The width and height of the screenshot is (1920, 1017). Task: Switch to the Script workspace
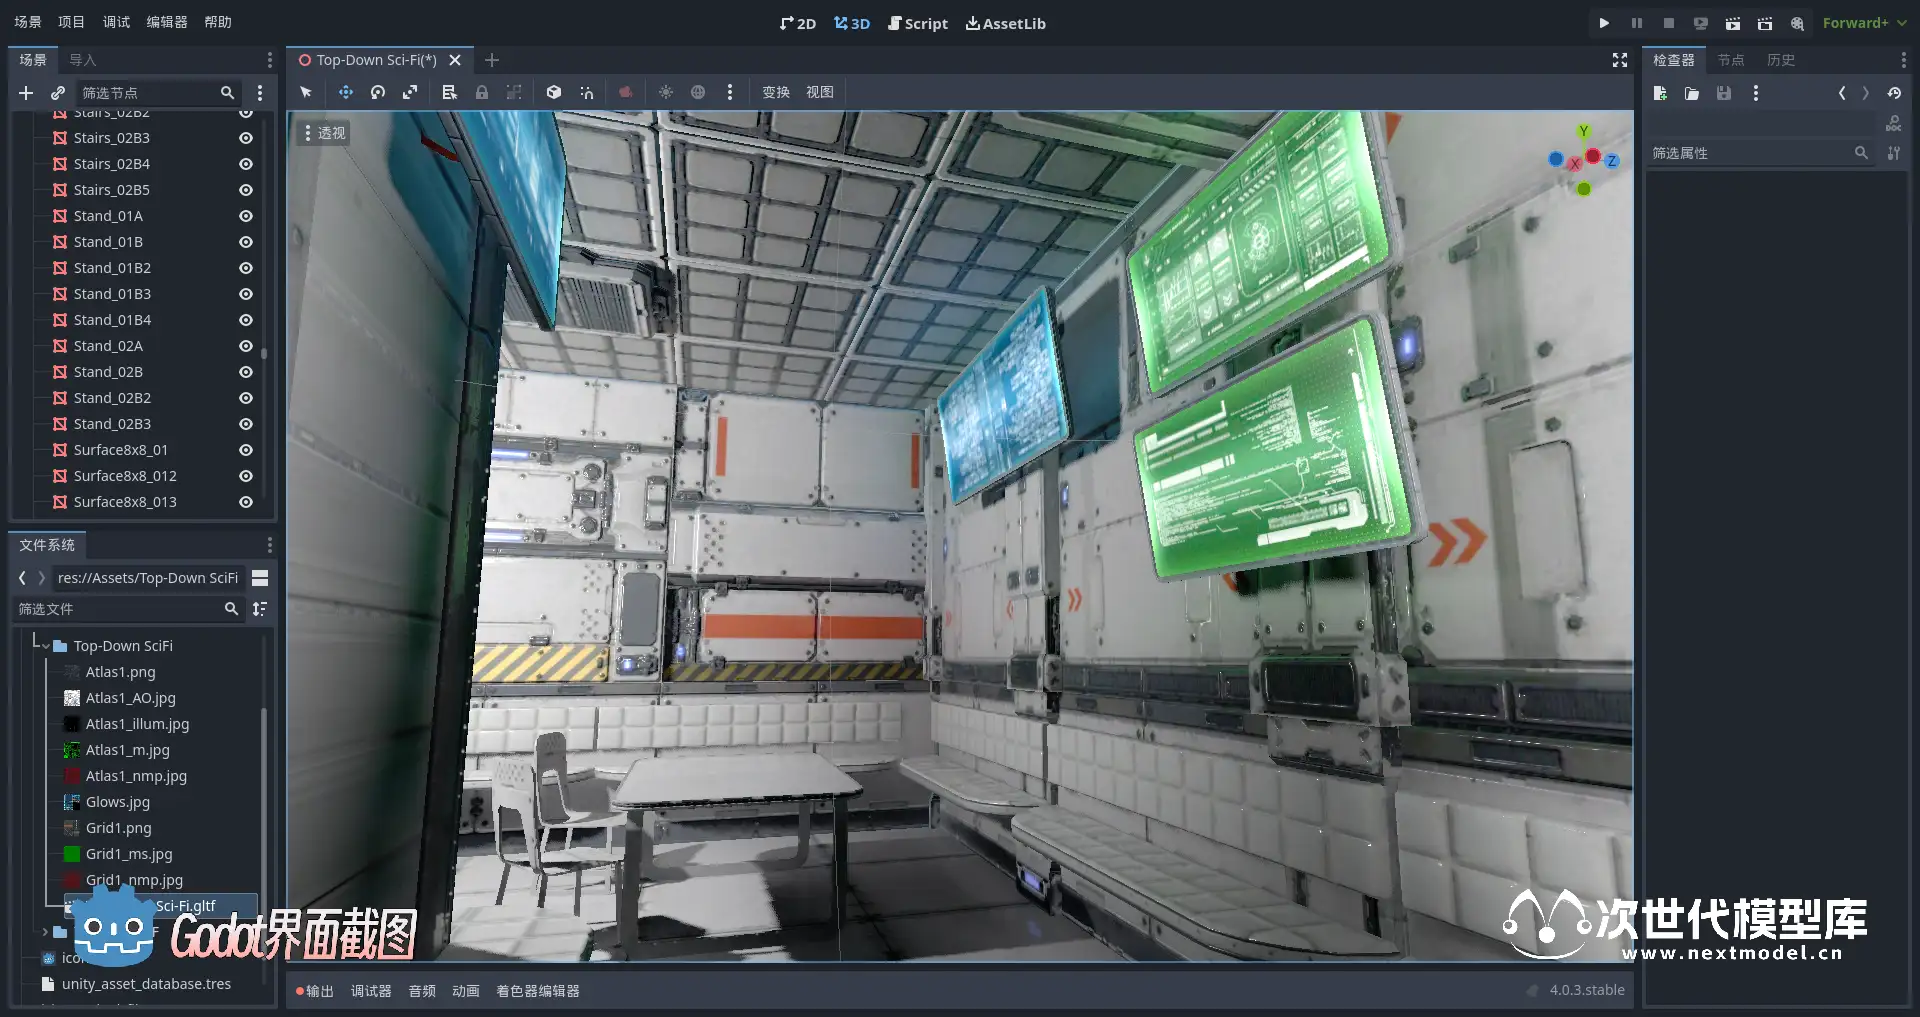pos(917,23)
